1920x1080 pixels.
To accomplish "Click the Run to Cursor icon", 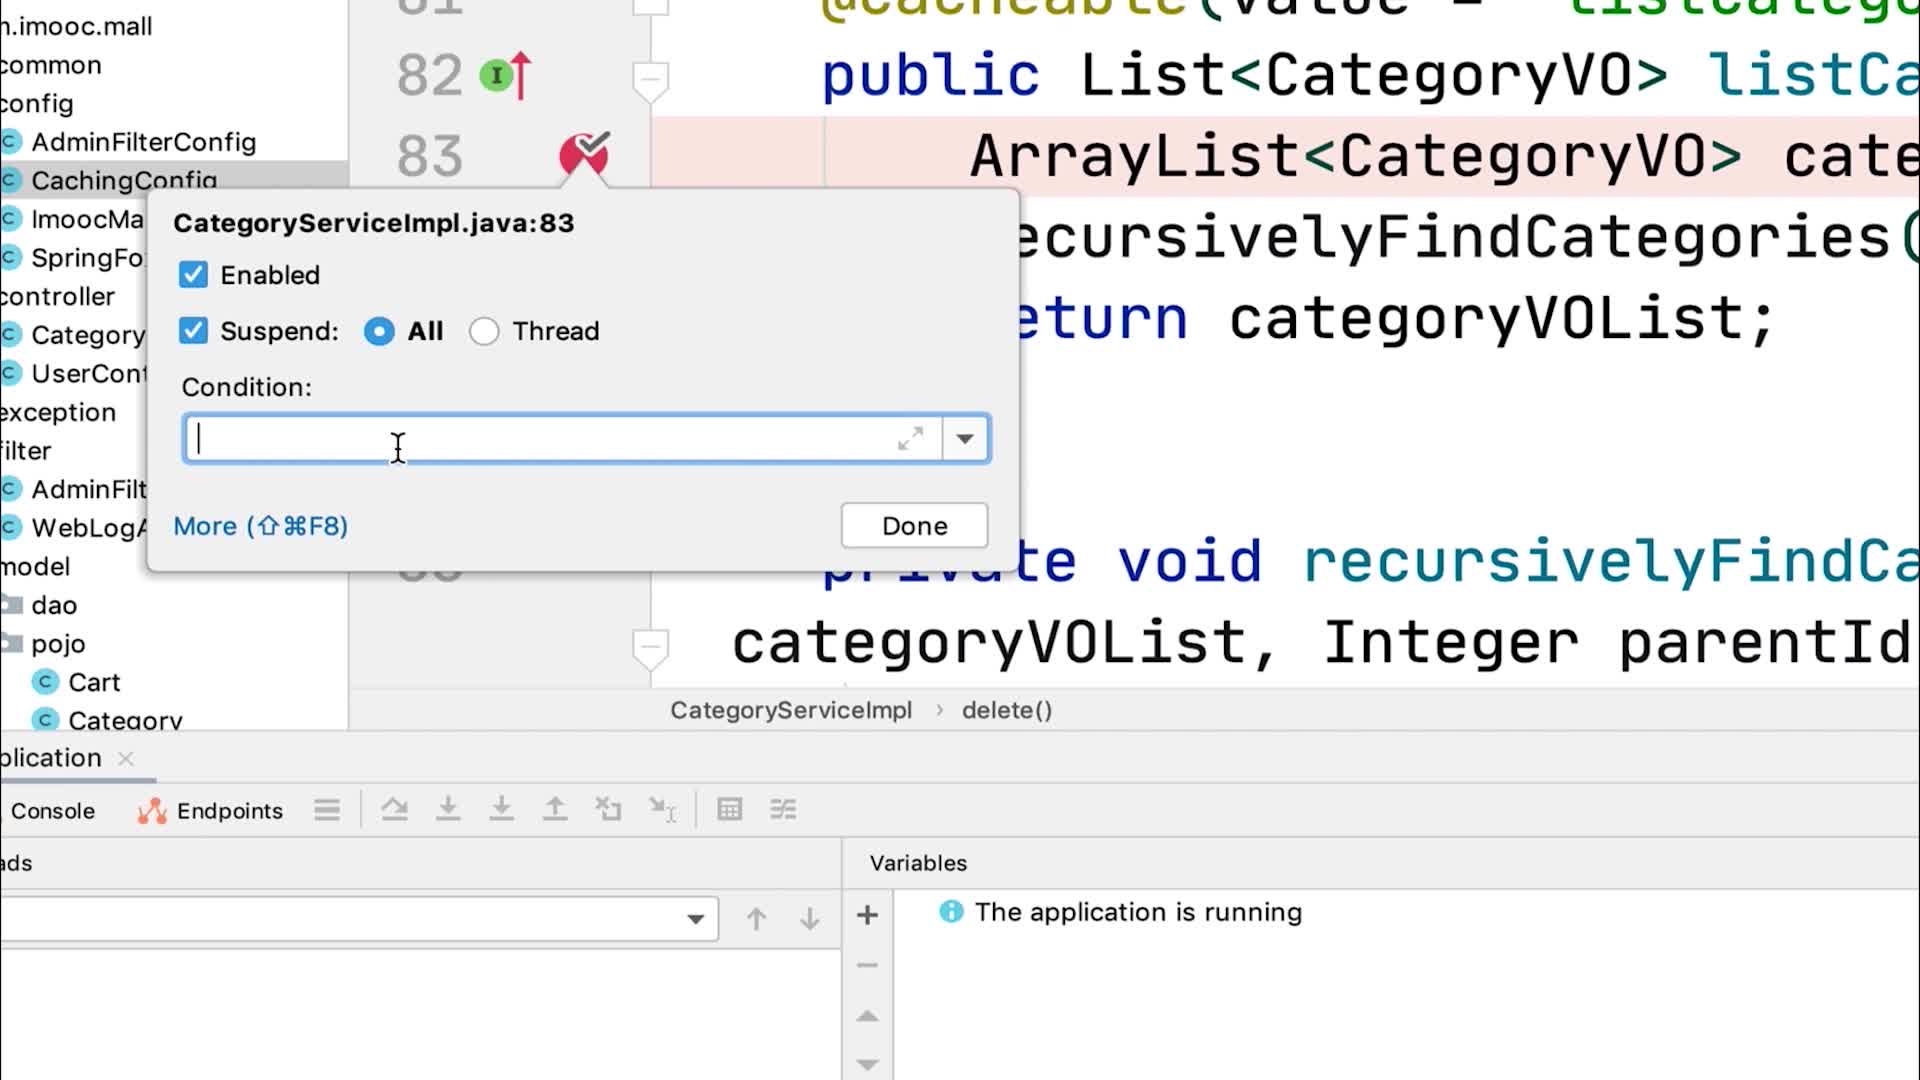I will pos(662,809).
